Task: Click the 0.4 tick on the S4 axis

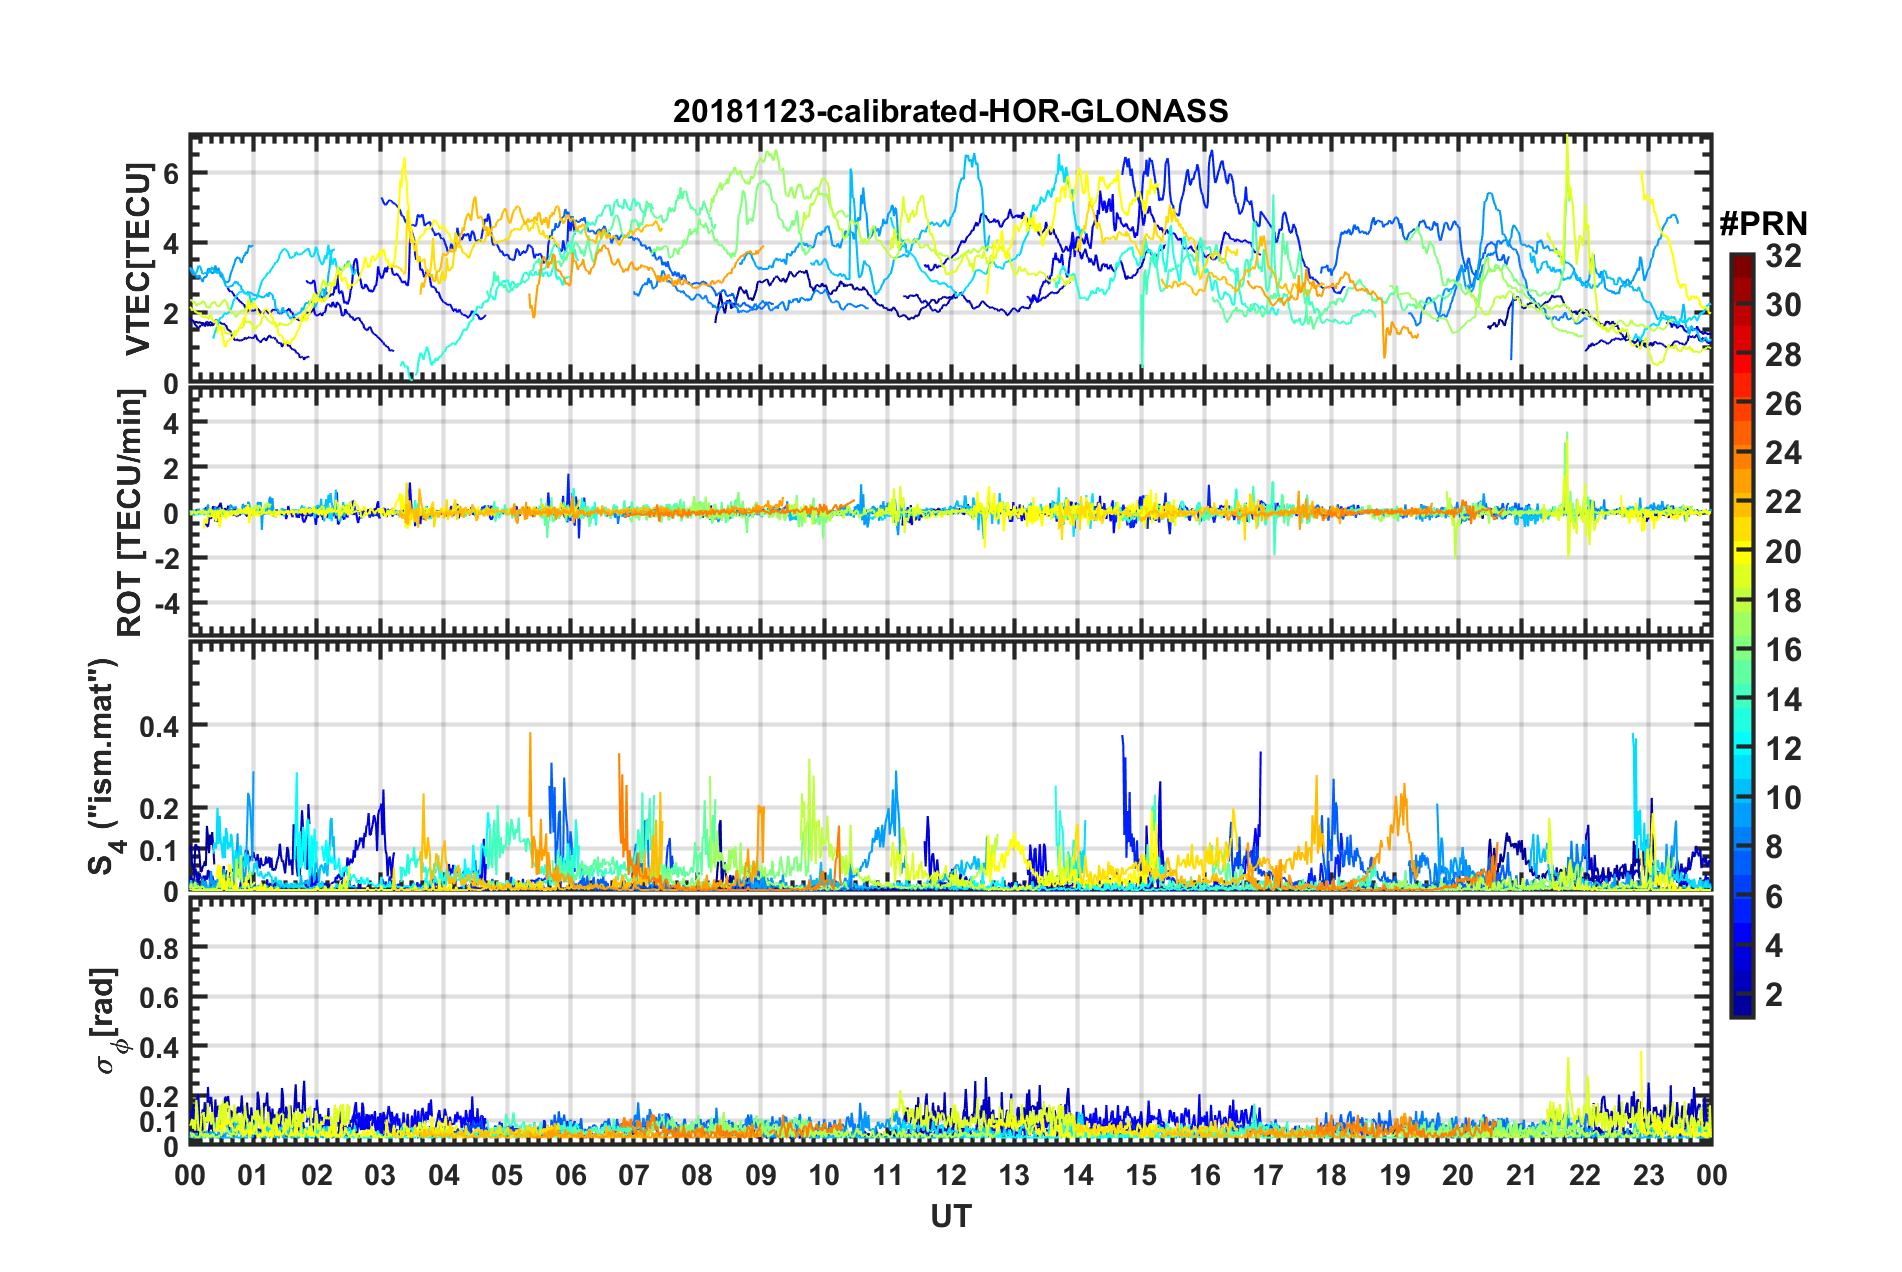Action: [x=160, y=725]
